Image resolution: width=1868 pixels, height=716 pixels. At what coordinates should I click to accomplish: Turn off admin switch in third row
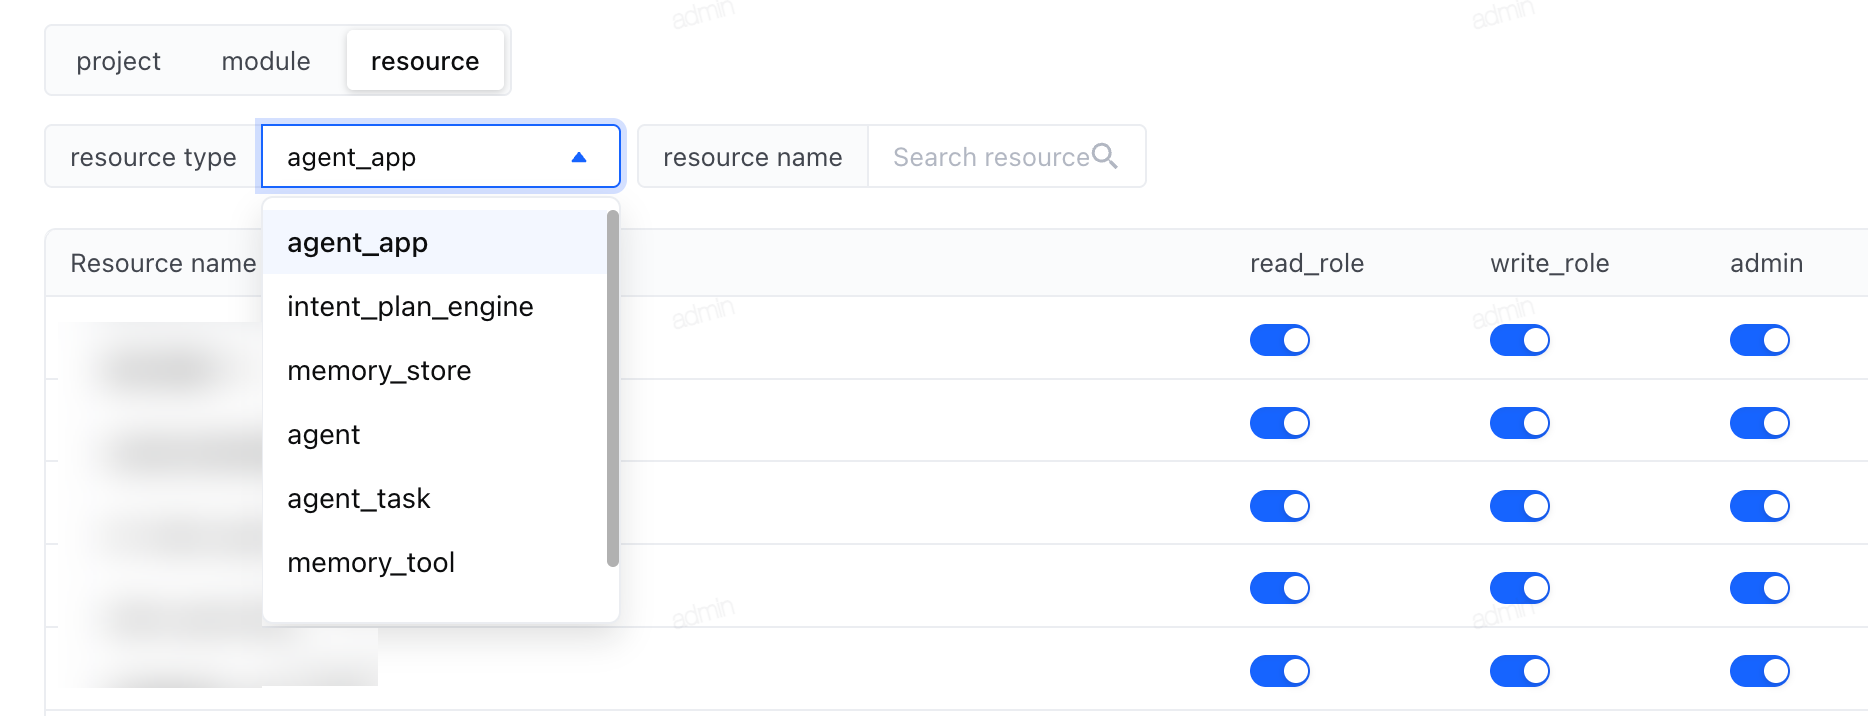coord(1760,506)
